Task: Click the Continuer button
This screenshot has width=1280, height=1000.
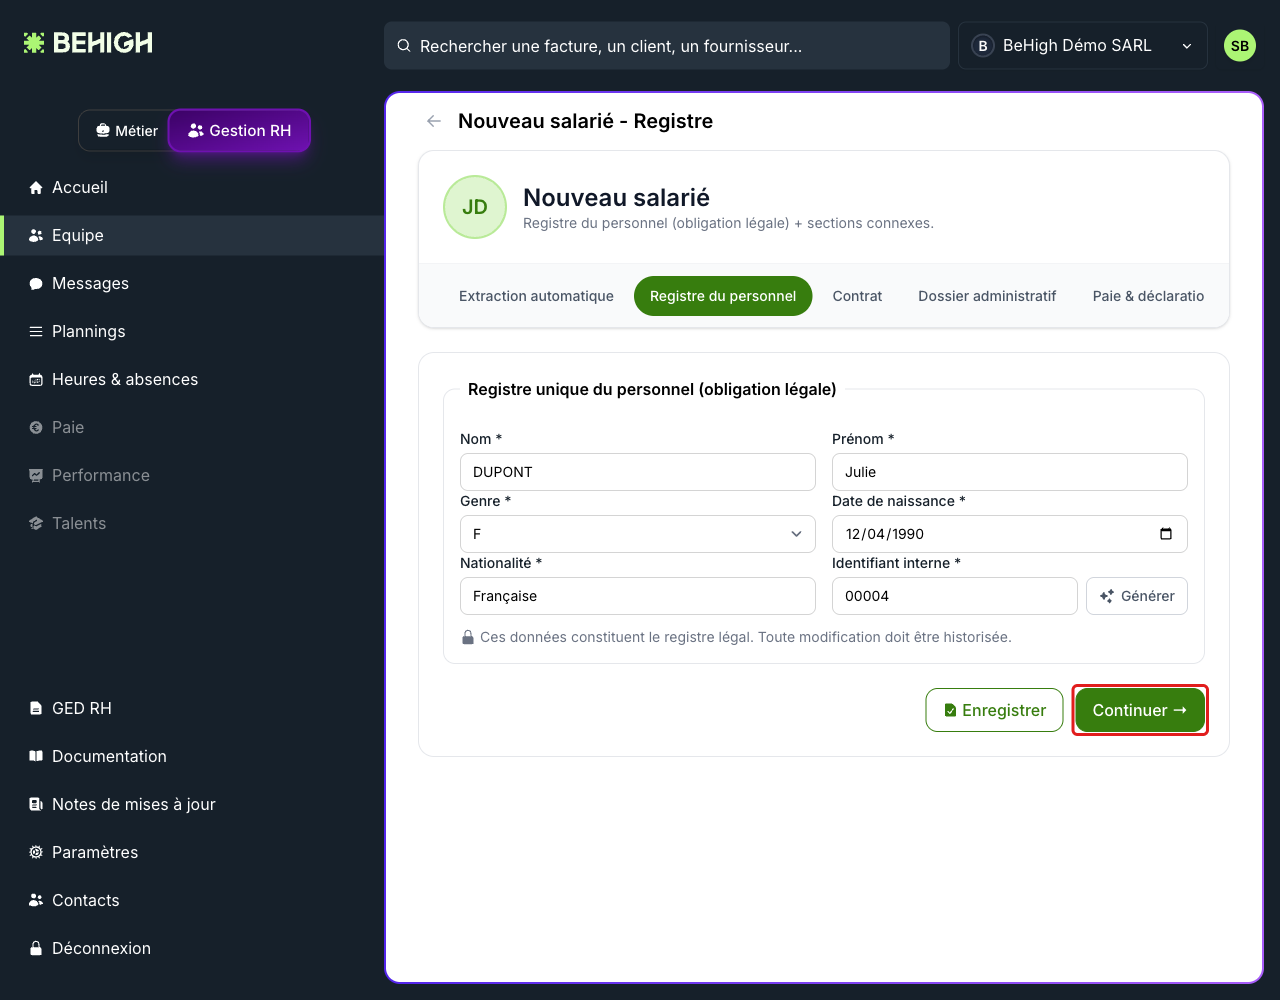Action: pyautogui.click(x=1140, y=710)
